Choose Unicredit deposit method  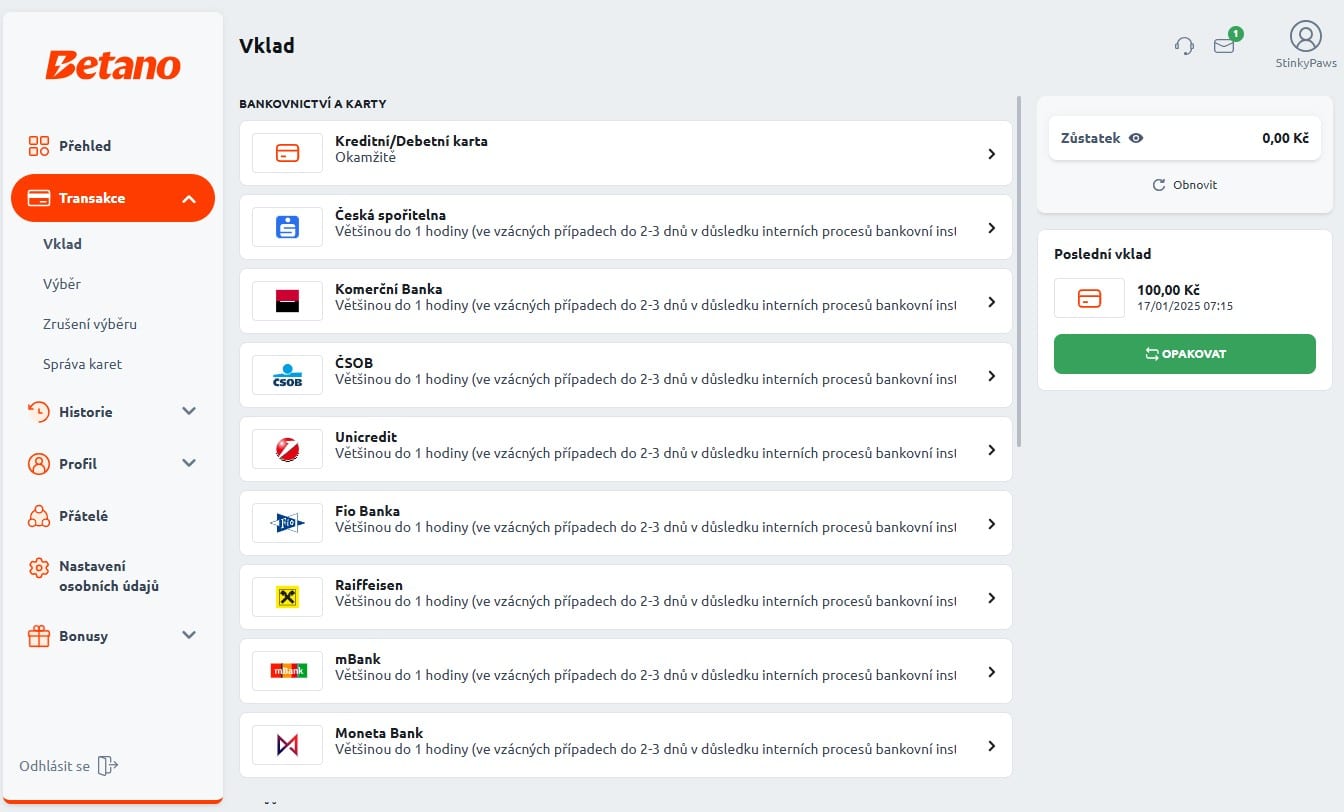626,449
